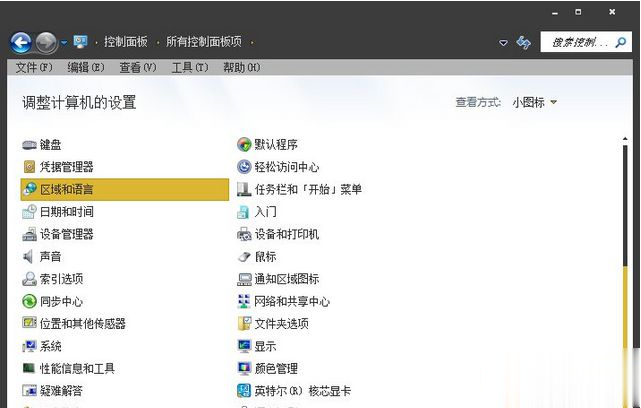The width and height of the screenshot is (641, 408).
Task: Open the 性能信息和工具 link
Action: pyautogui.click(x=77, y=368)
